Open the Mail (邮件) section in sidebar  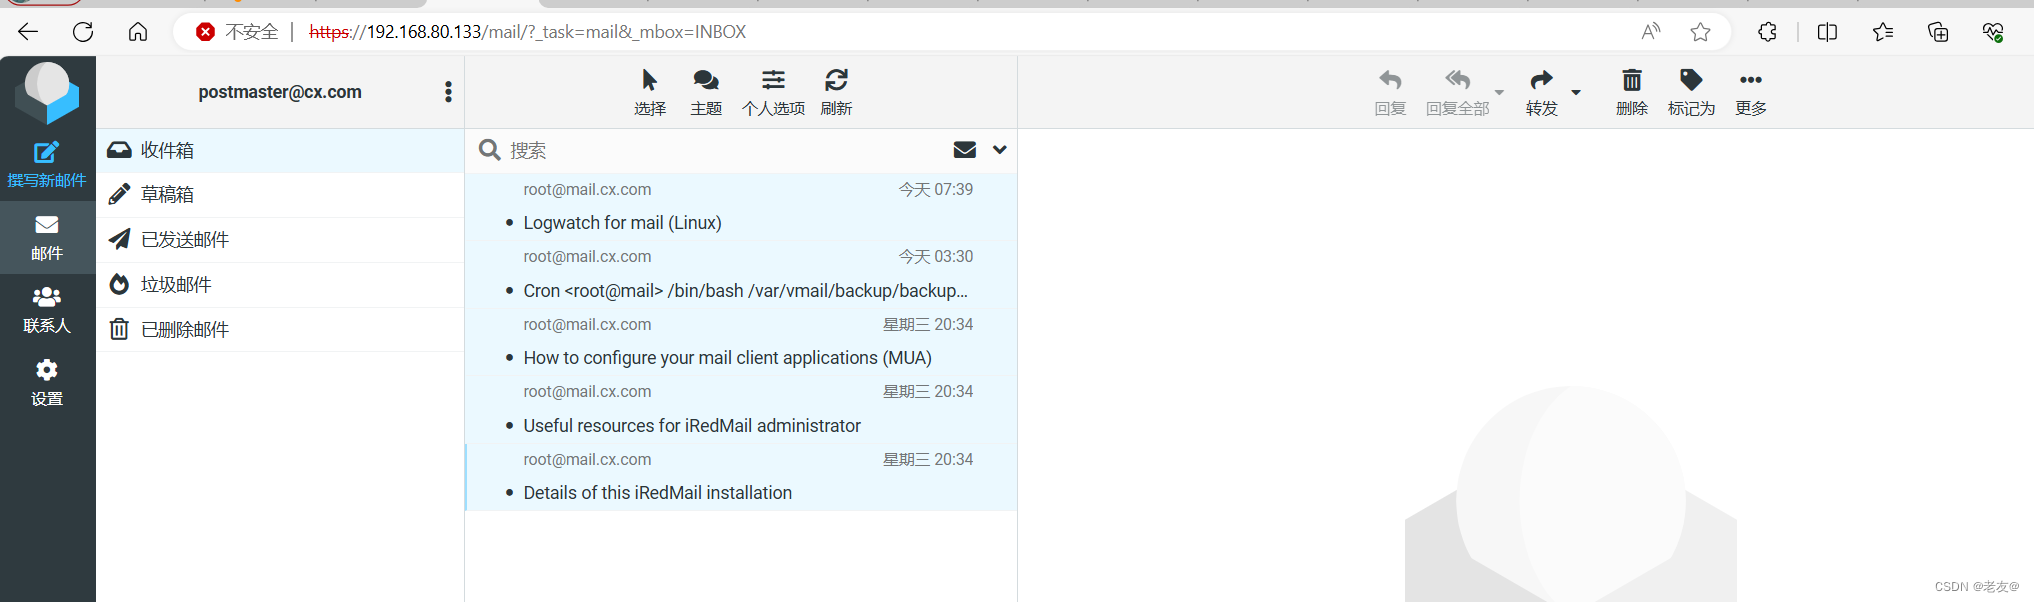pyautogui.click(x=47, y=238)
